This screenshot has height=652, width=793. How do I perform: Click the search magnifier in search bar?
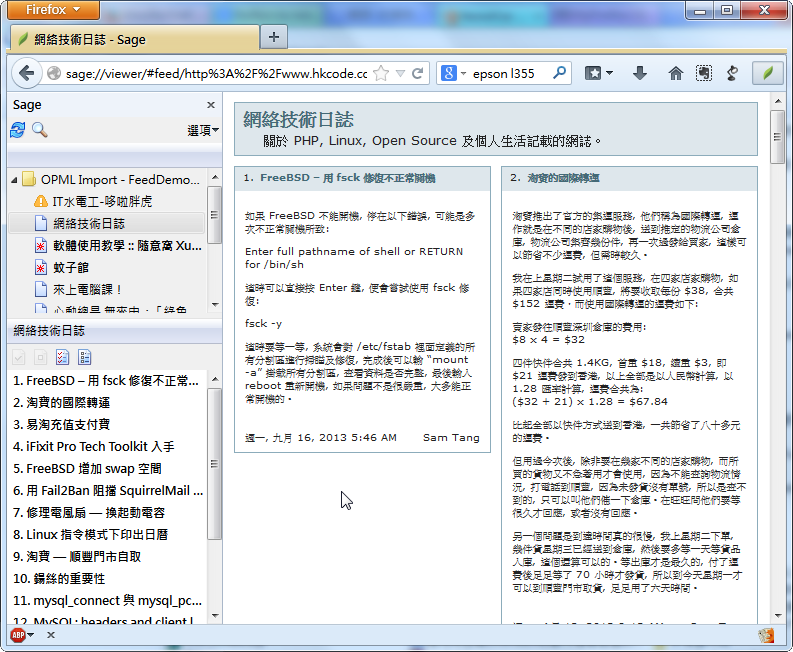pyautogui.click(x=559, y=73)
